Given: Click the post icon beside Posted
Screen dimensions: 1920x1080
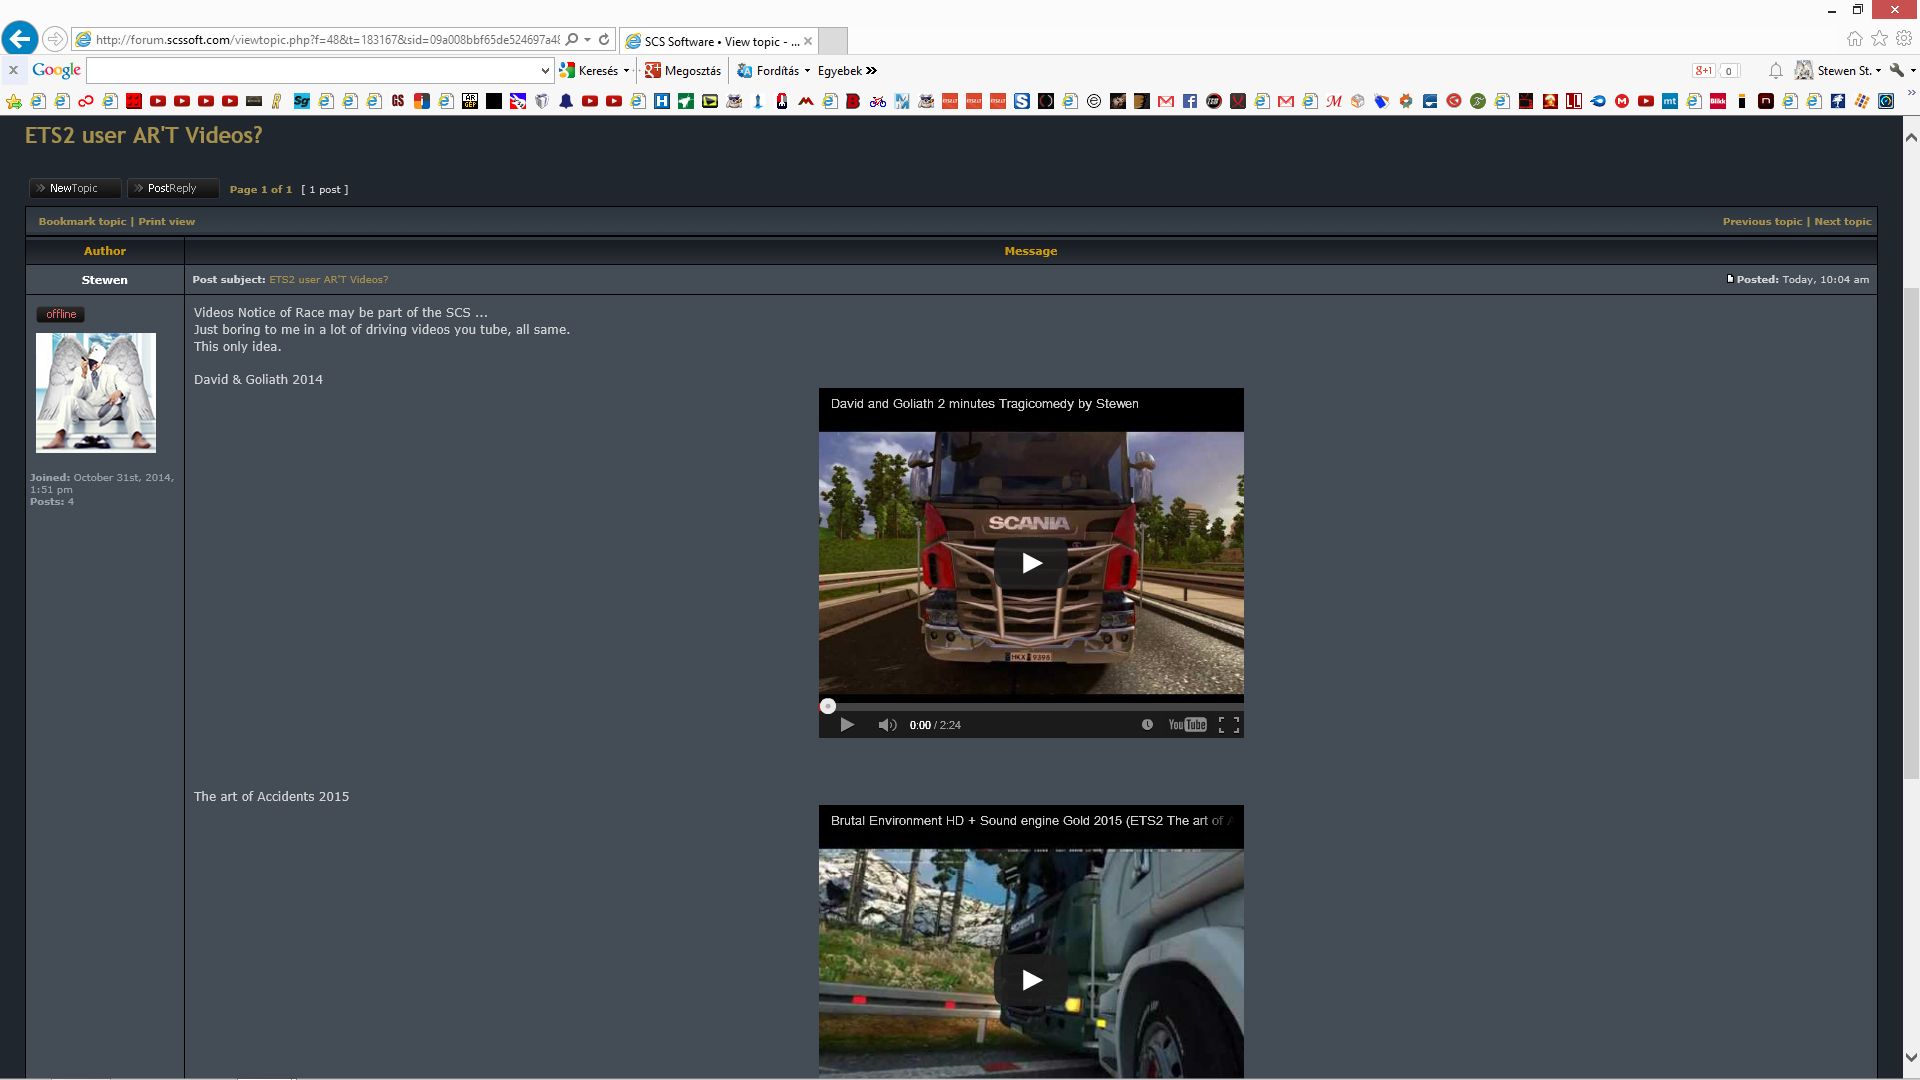Looking at the screenshot, I should point(1730,279).
